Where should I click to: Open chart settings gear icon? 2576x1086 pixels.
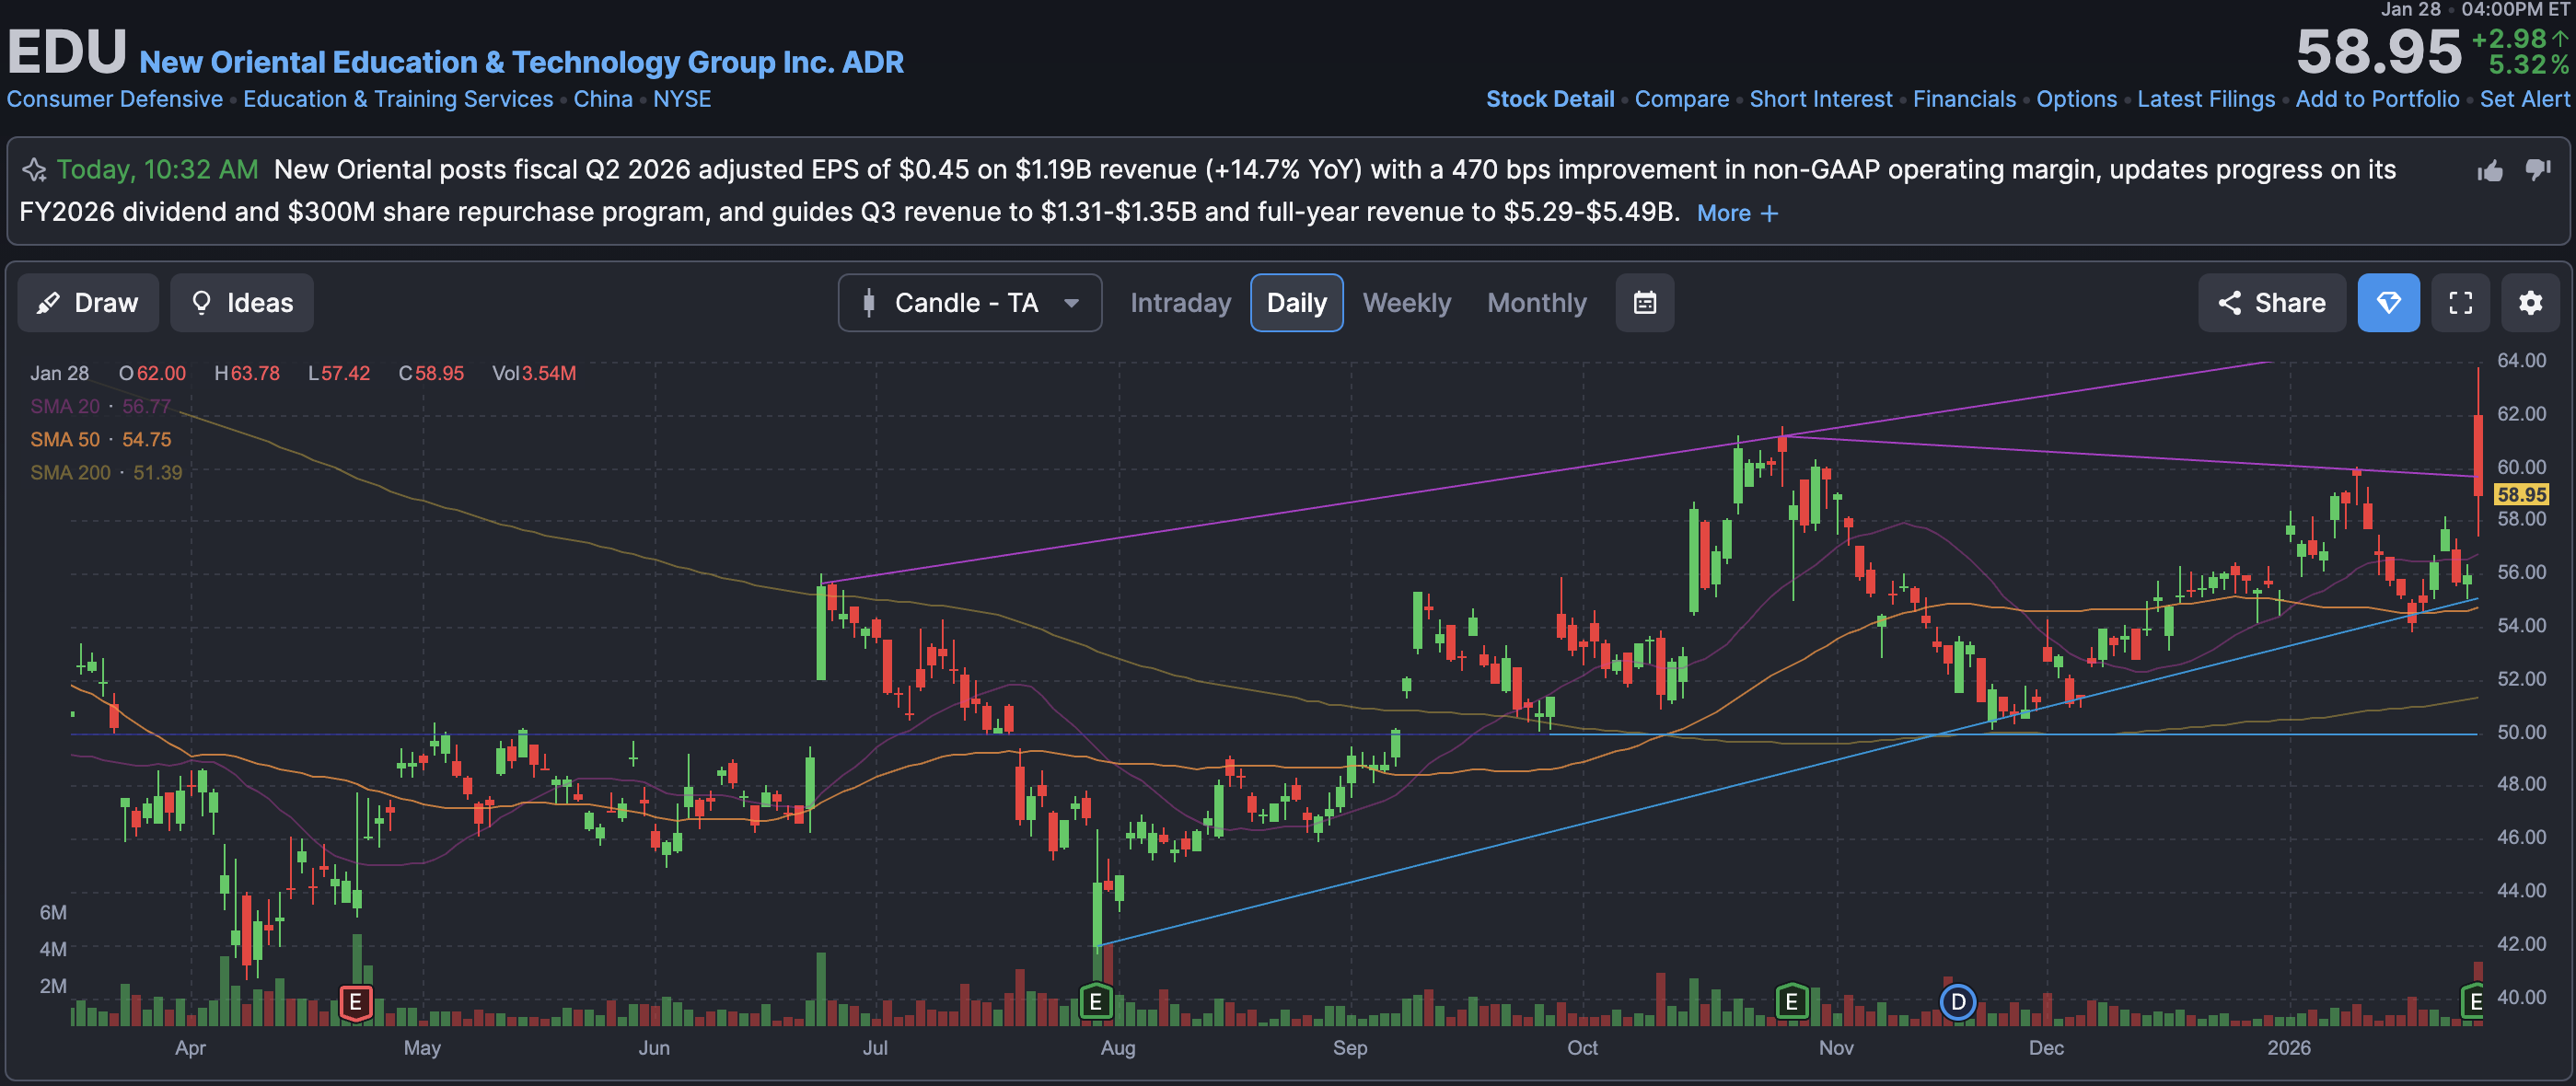pos(2530,303)
